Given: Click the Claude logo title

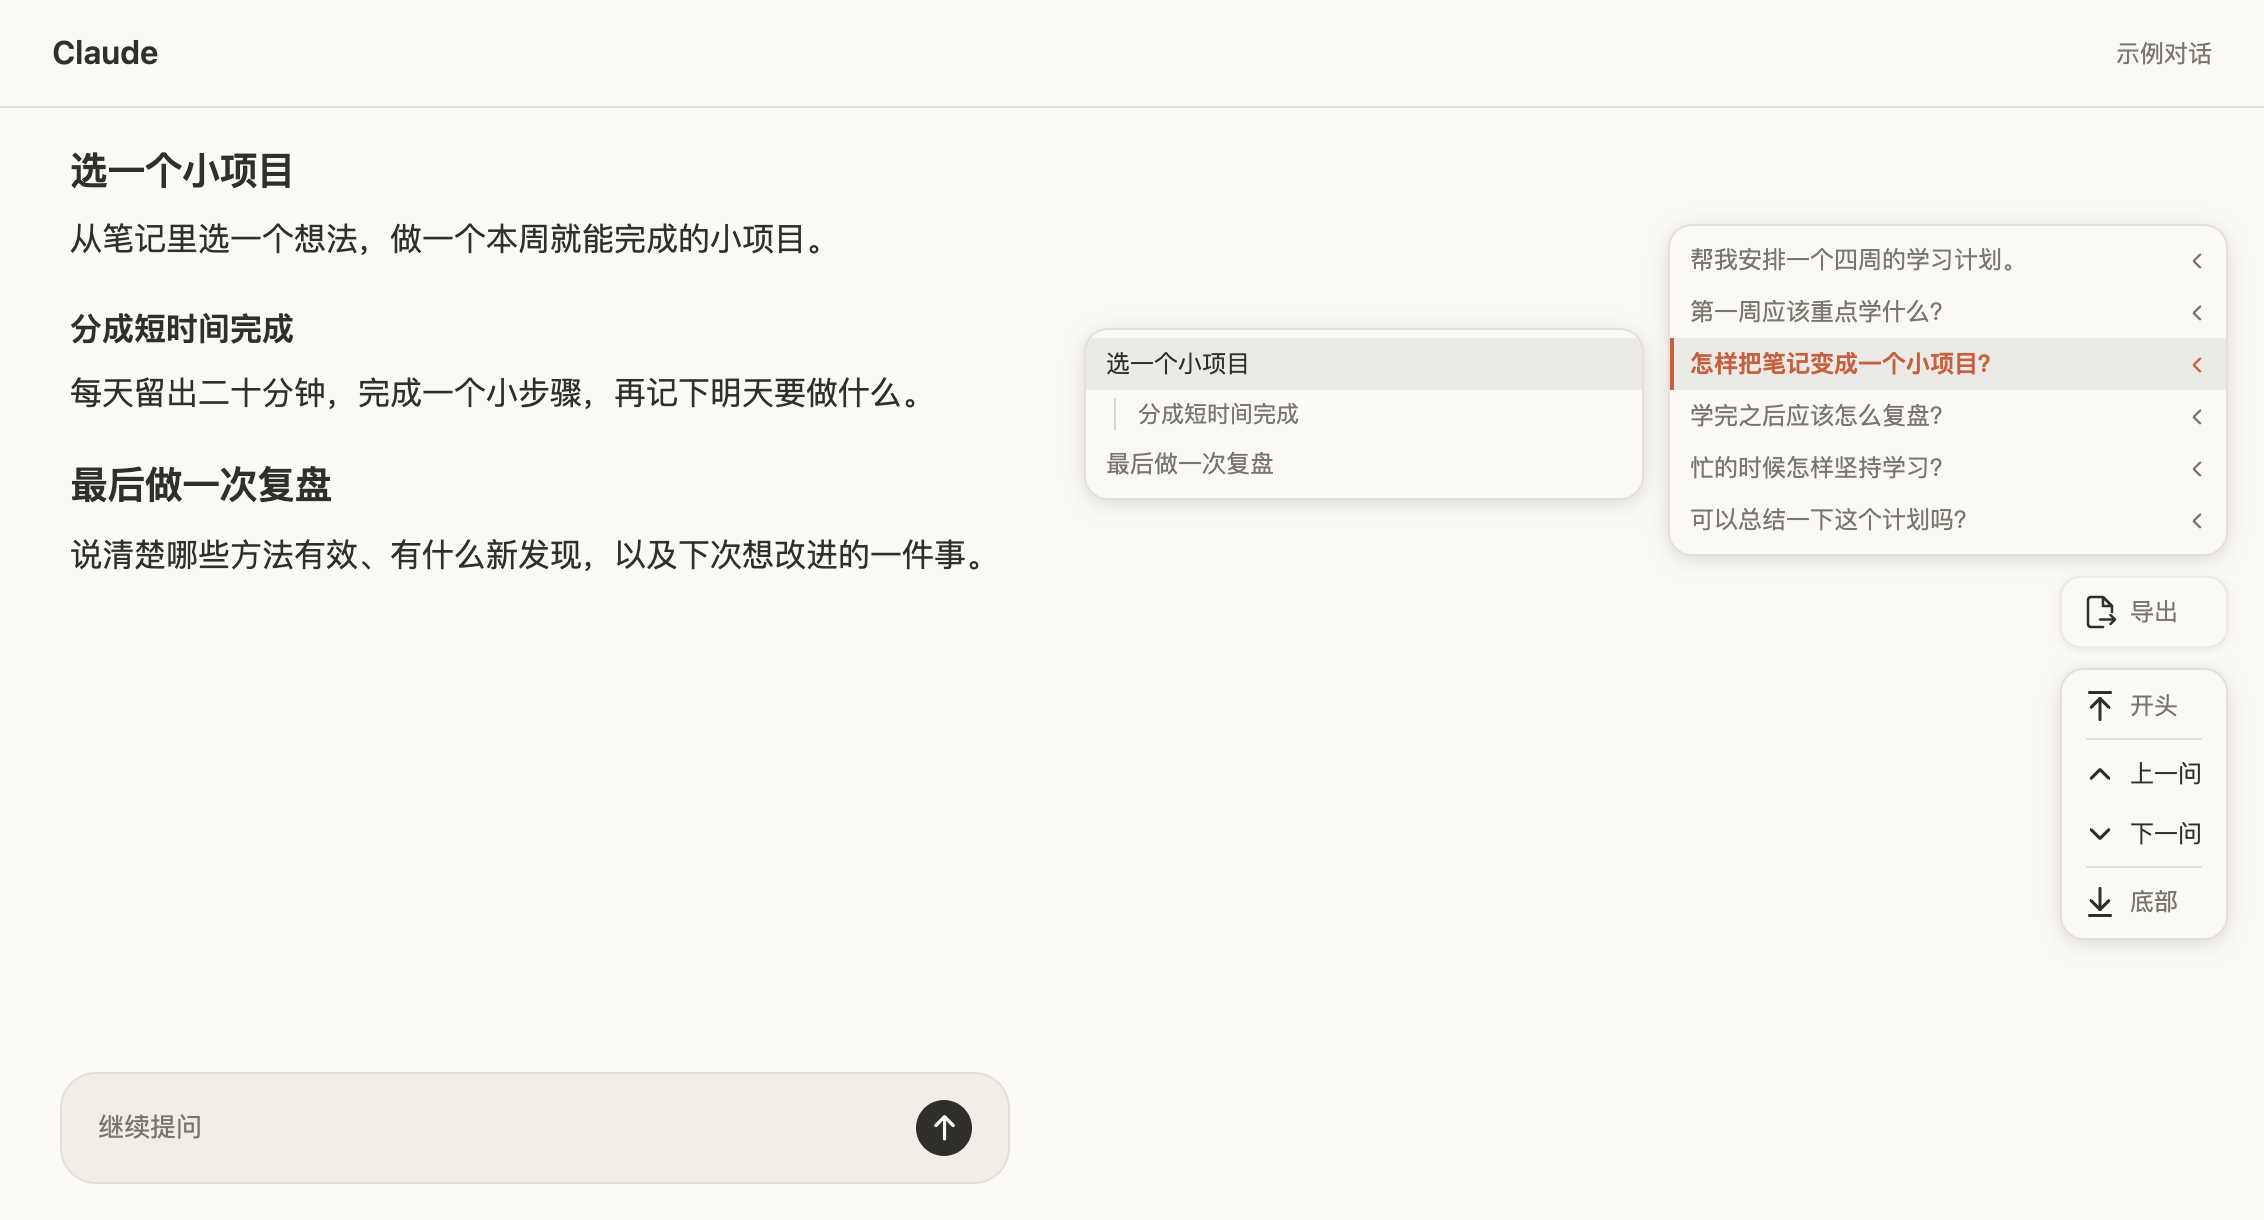Looking at the screenshot, I should click(x=105, y=53).
